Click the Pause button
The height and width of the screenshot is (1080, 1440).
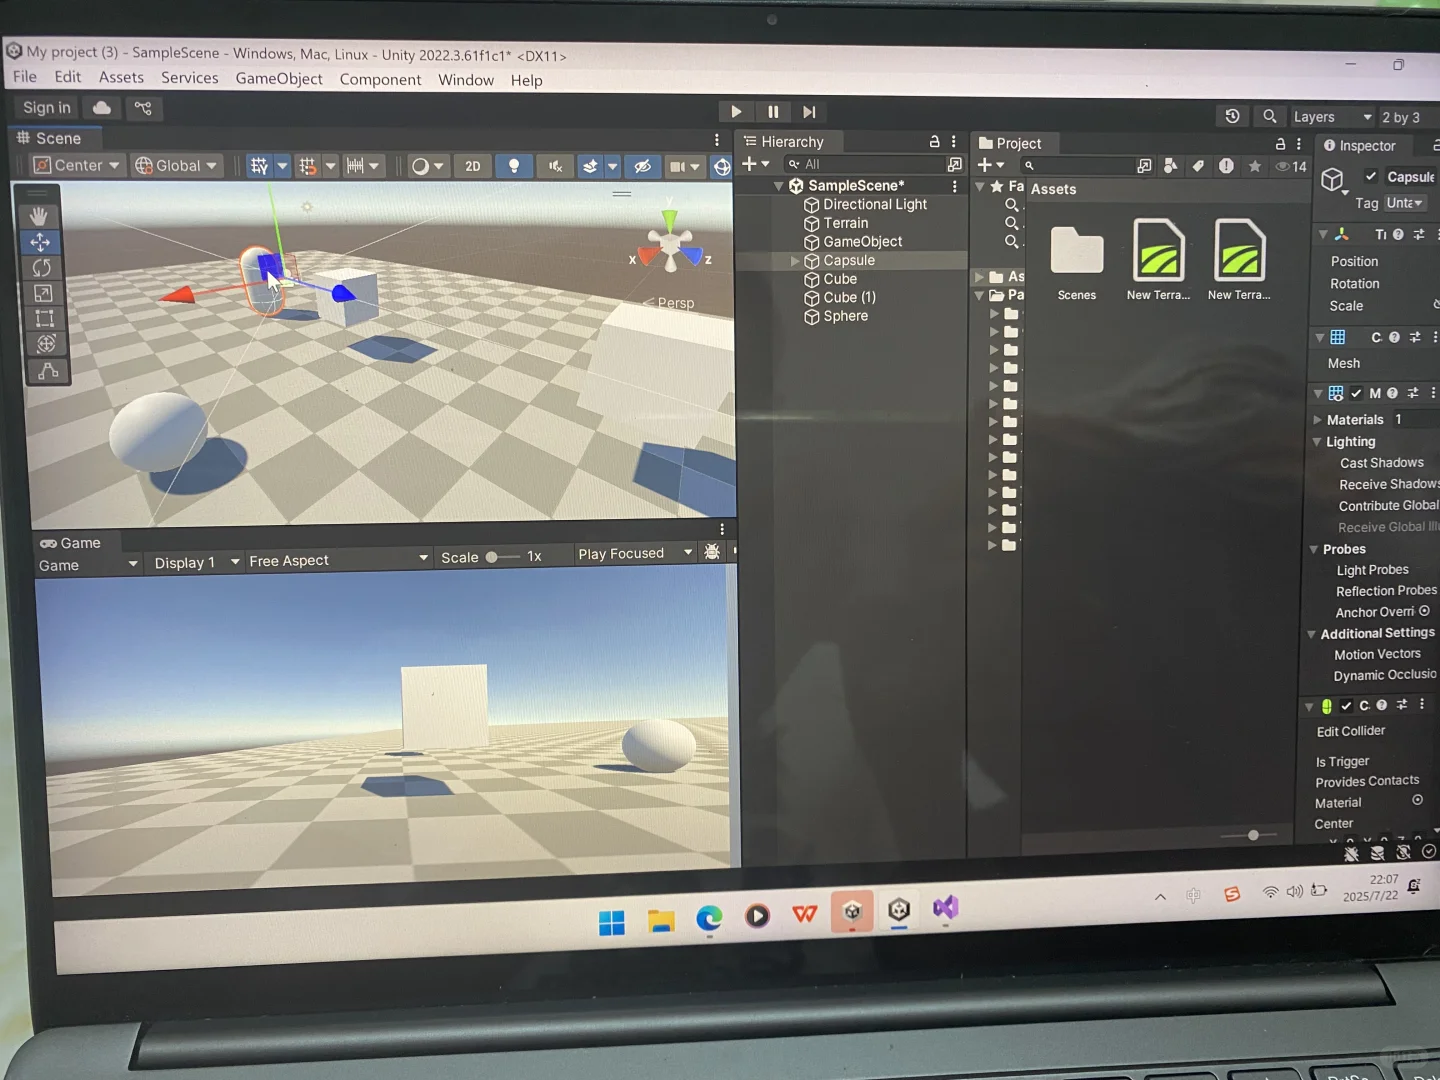tap(773, 112)
